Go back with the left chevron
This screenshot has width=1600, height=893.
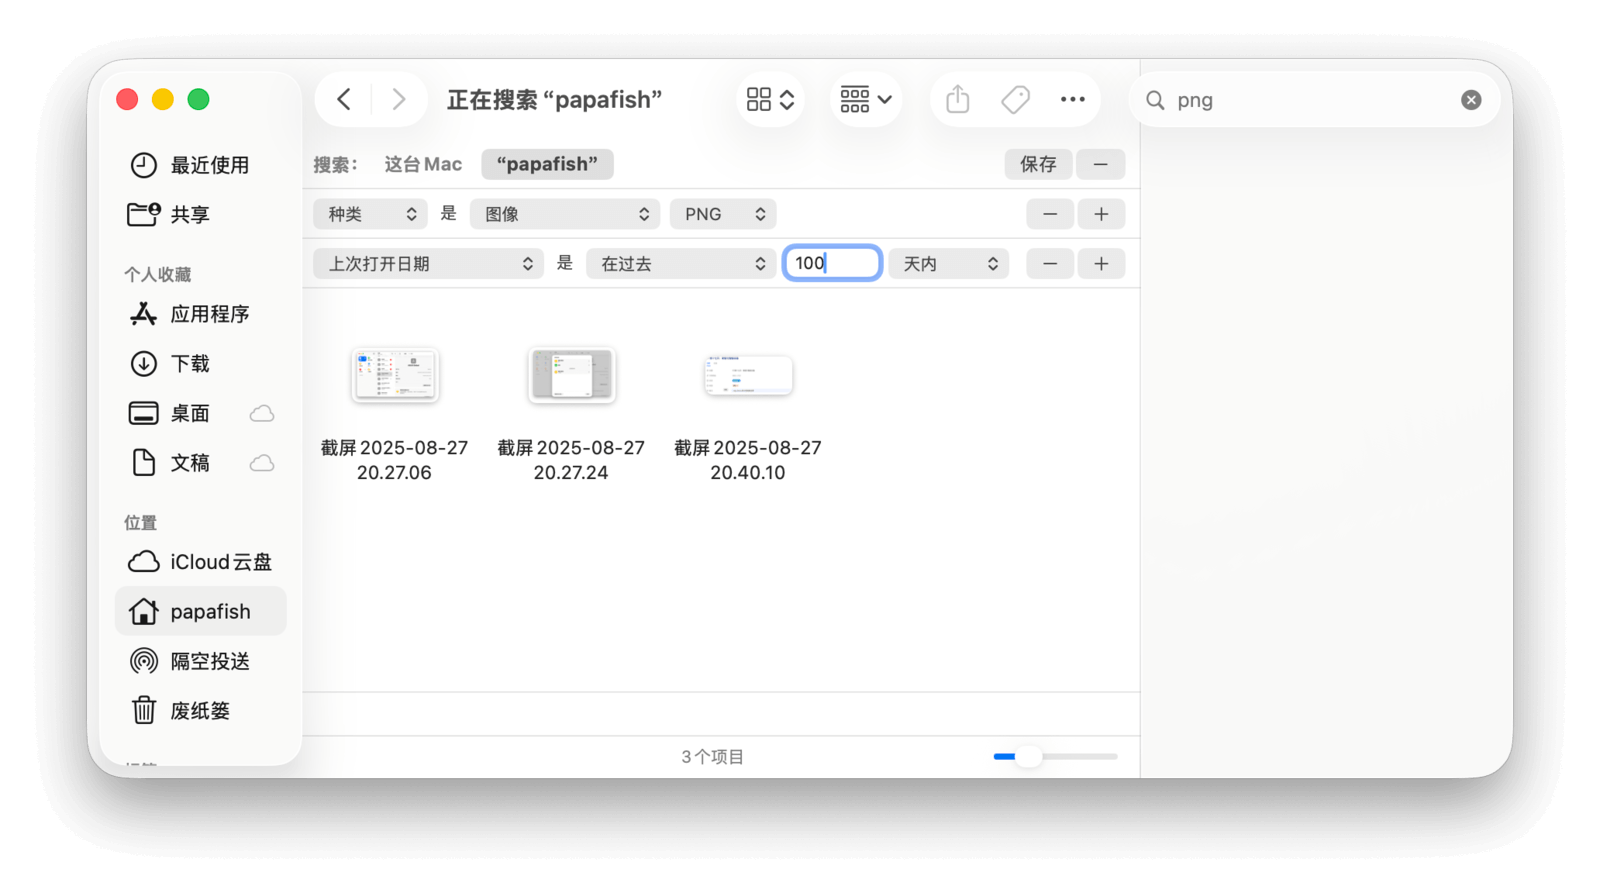344,100
